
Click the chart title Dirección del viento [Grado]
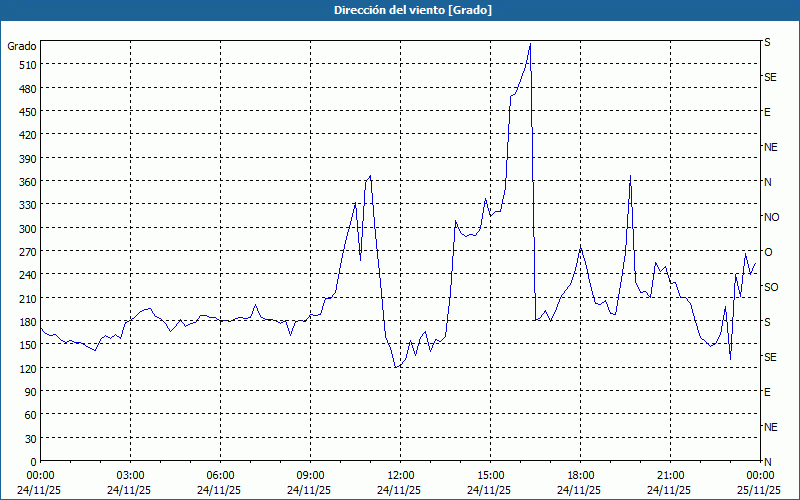413,10
